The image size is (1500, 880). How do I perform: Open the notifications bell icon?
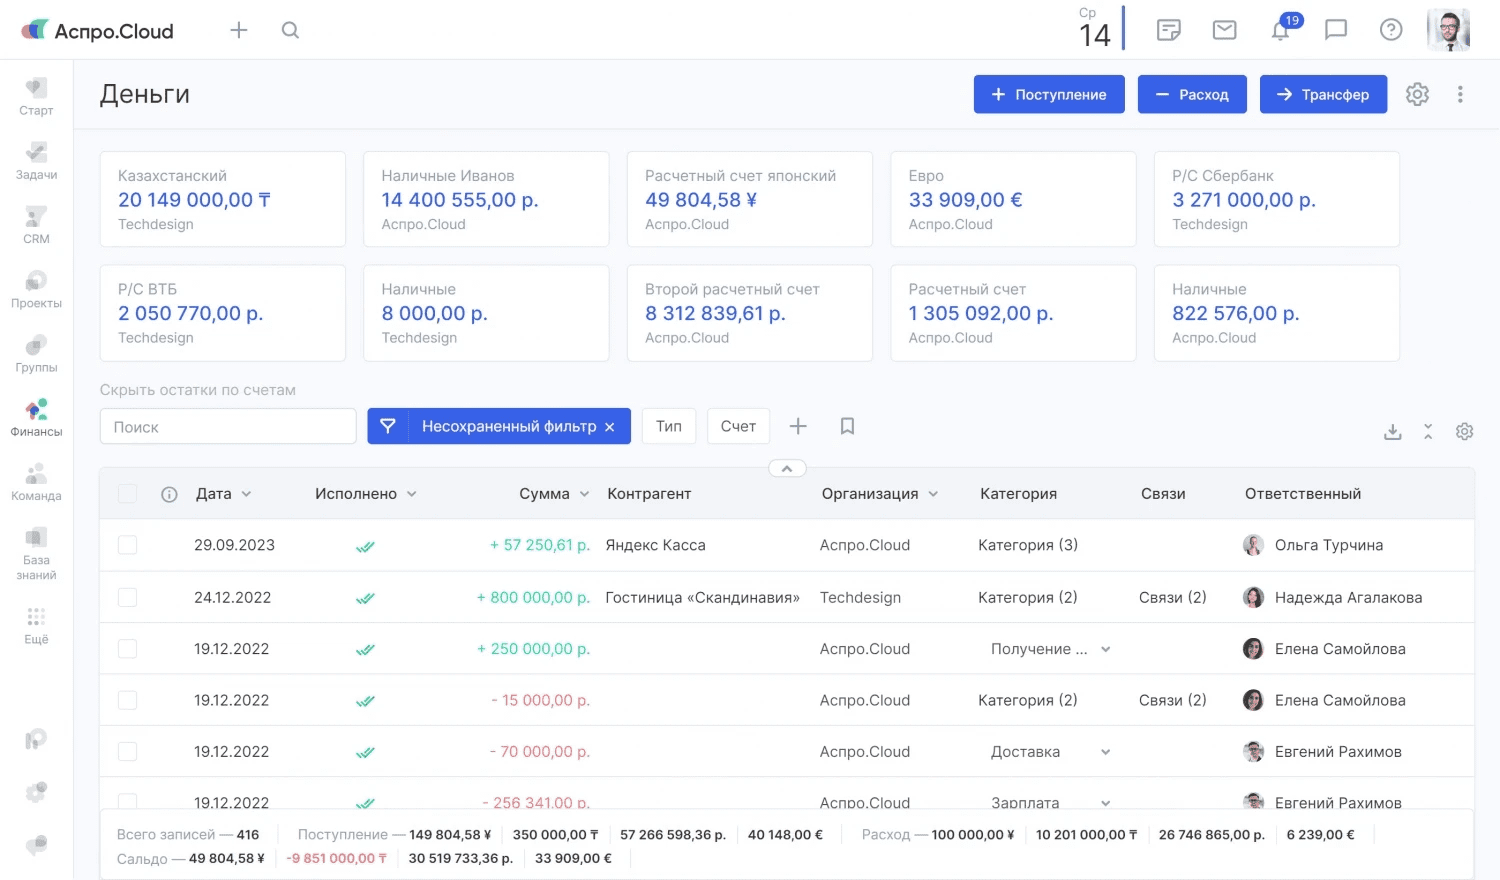tap(1280, 30)
